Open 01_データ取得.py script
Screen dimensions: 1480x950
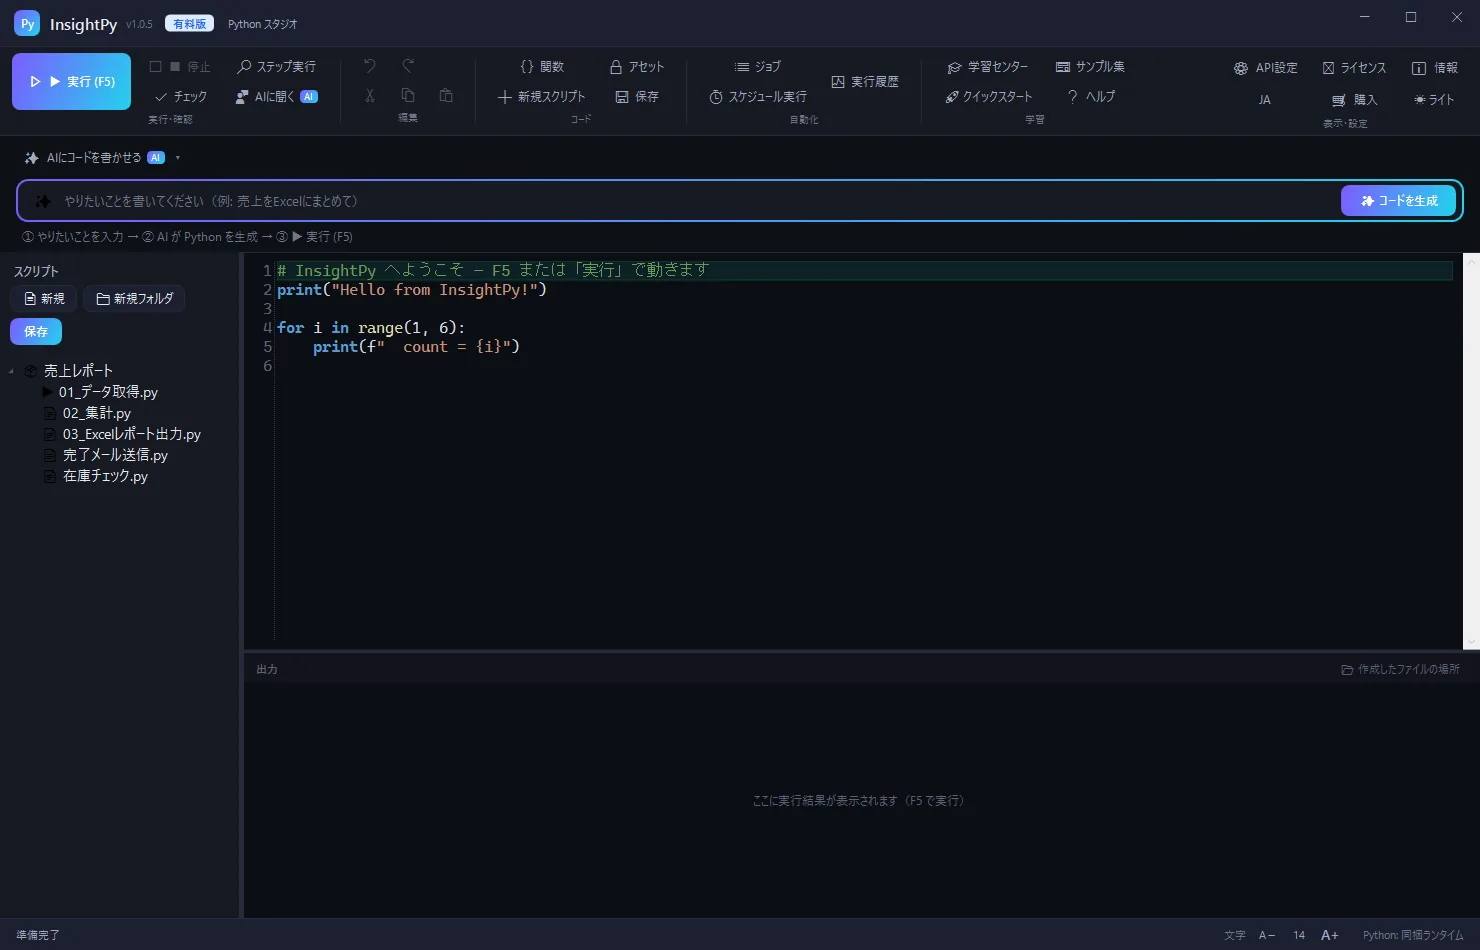point(108,392)
